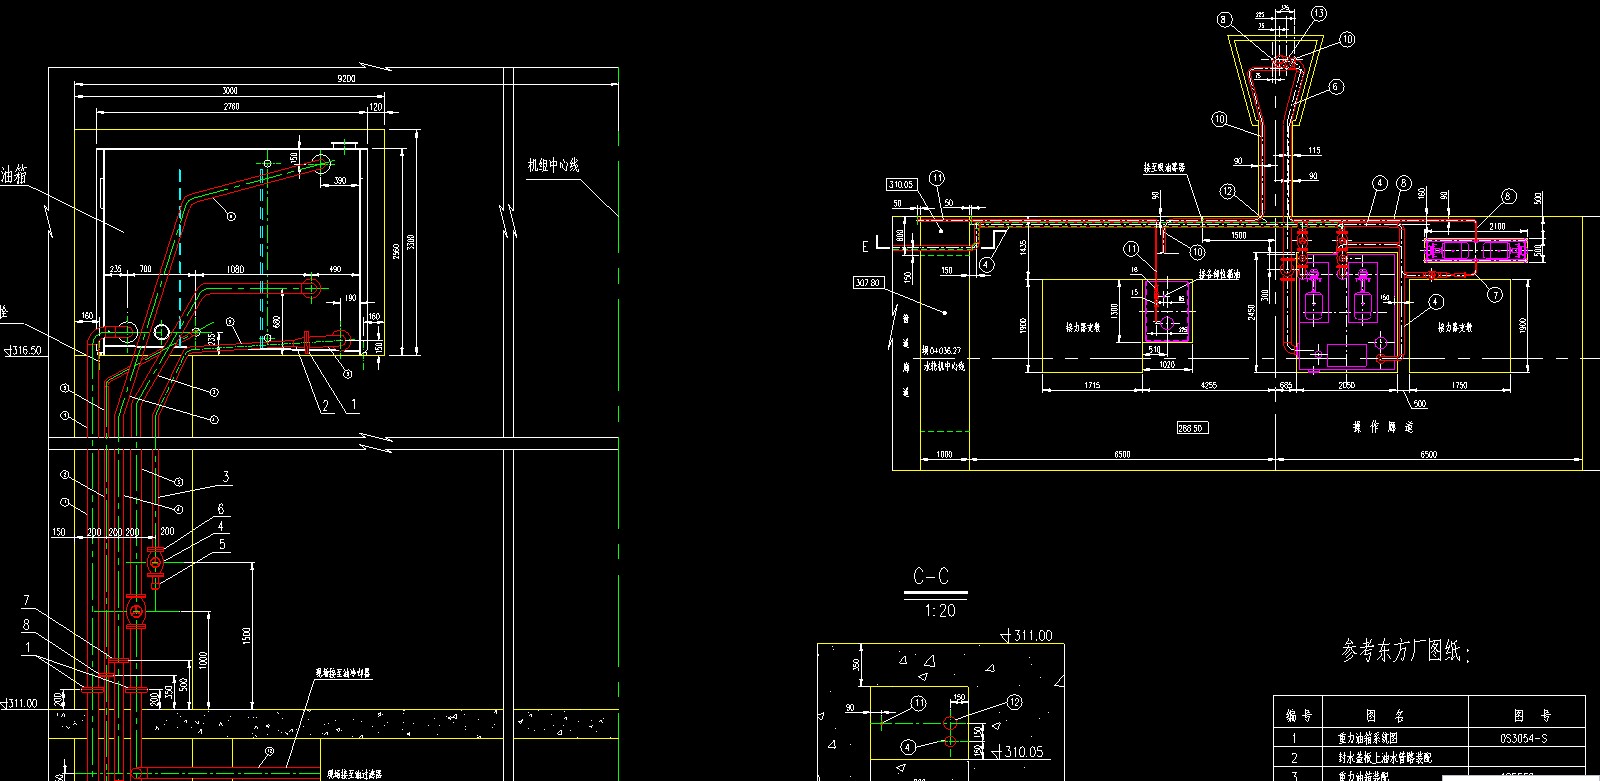This screenshot has height=781, width=1600.
Task: Click the boxed 288.50 elevation
Action: [1191, 427]
